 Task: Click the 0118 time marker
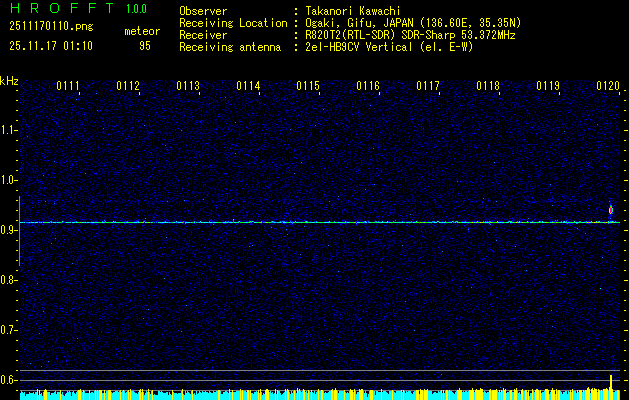(x=488, y=86)
